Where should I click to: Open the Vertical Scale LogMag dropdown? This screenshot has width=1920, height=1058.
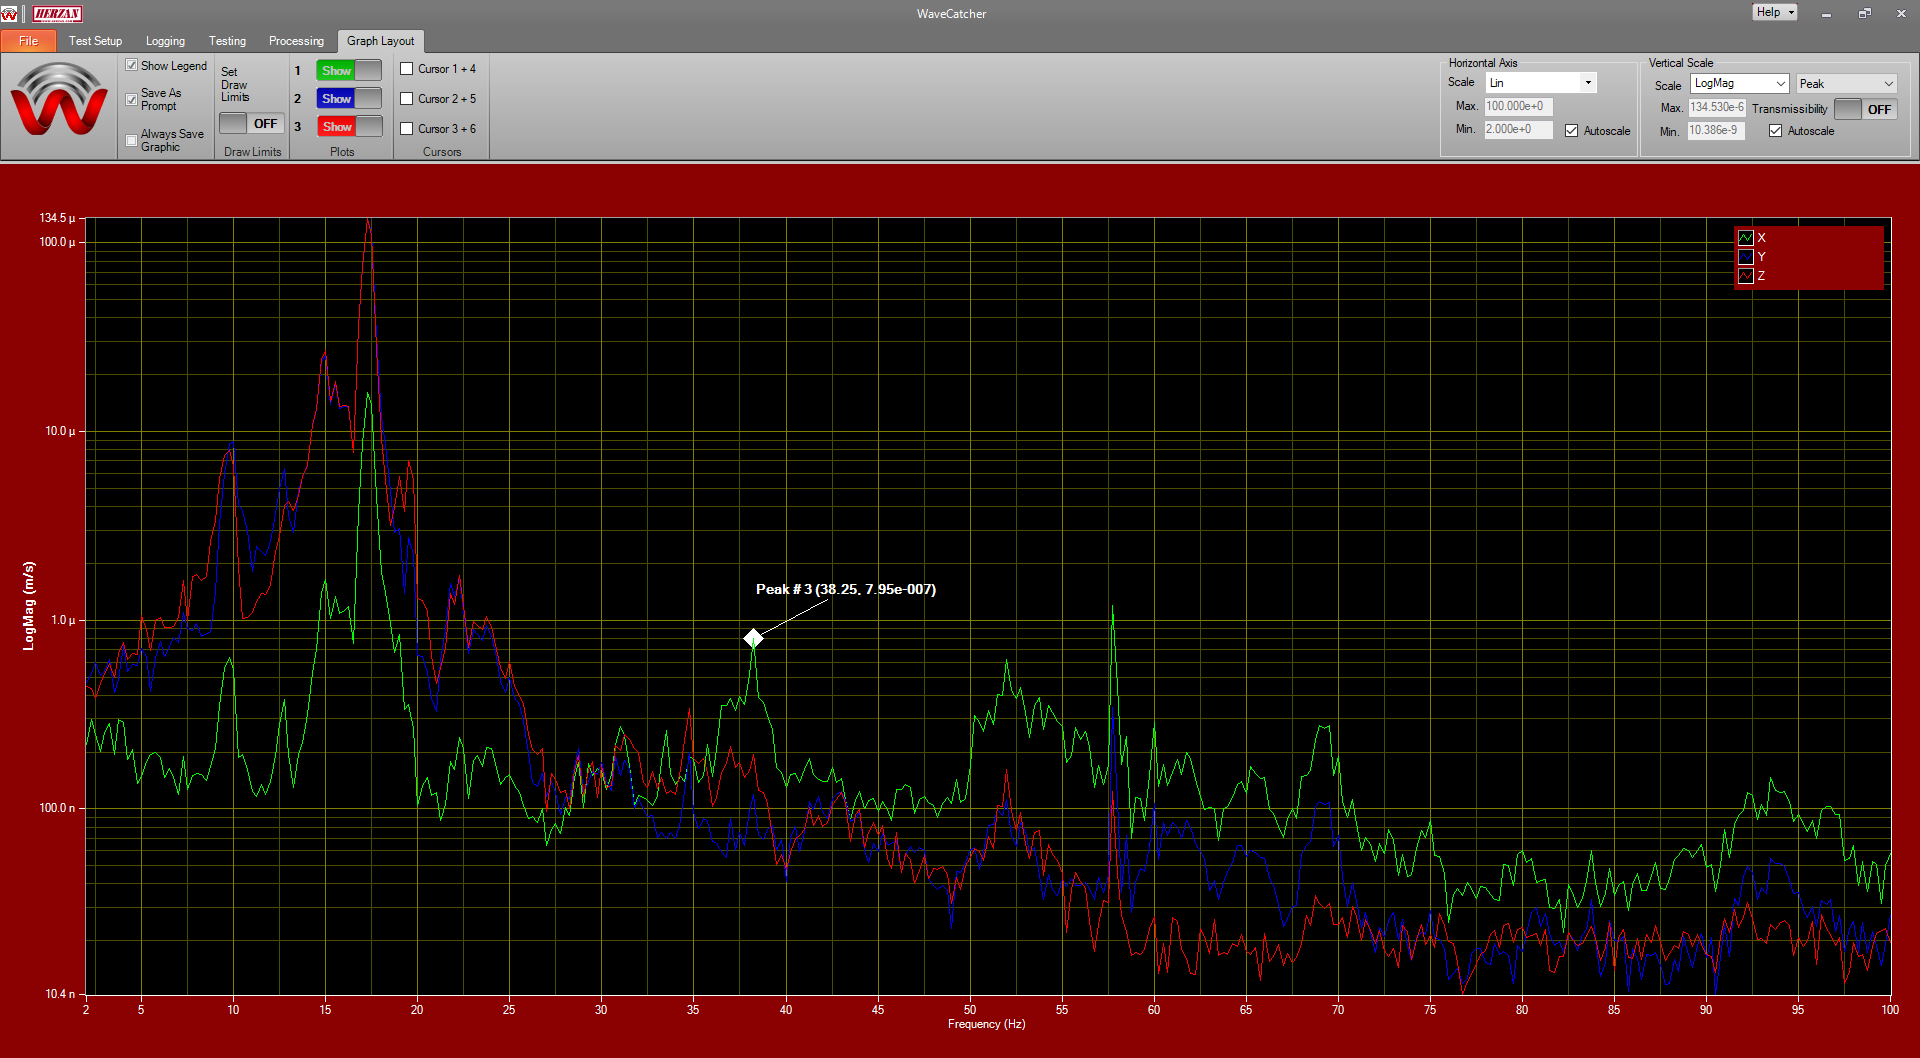coord(1739,84)
